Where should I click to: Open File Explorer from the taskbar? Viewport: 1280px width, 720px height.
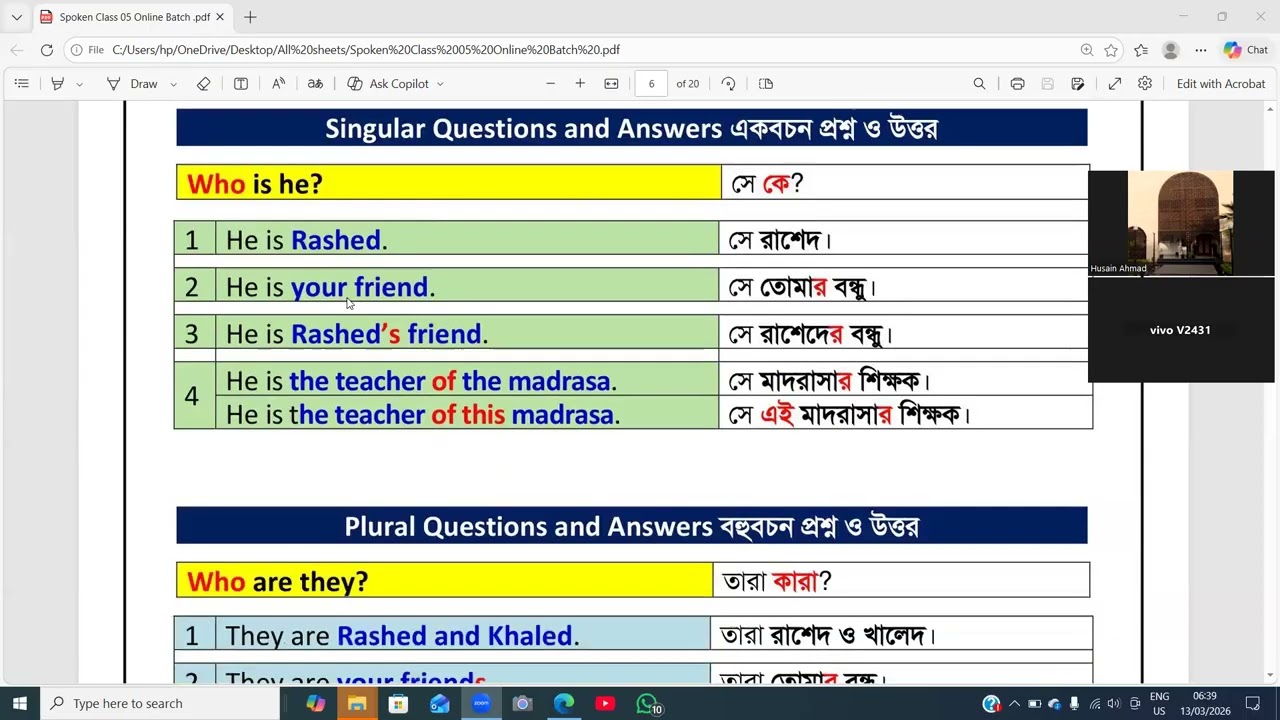pos(357,703)
